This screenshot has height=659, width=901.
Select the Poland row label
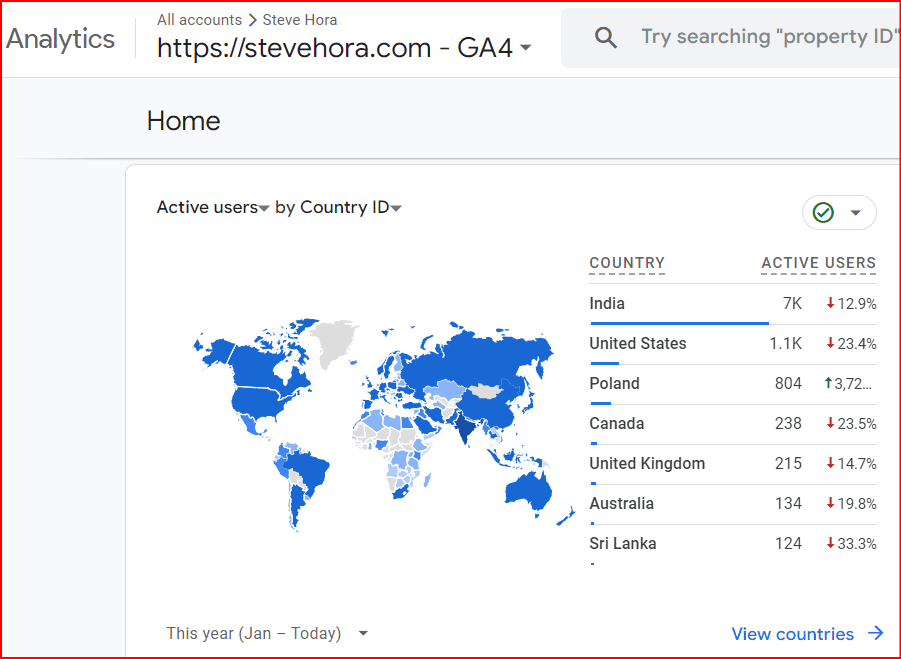click(x=614, y=383)
